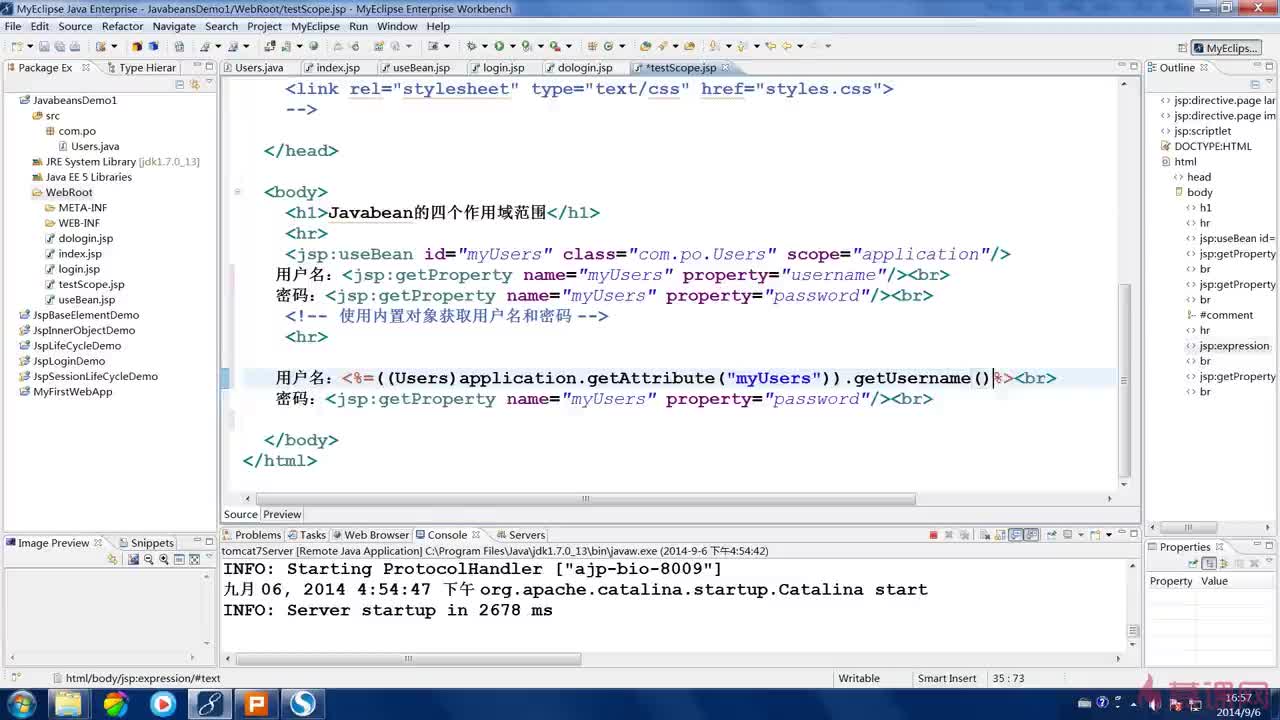
Task: Click the Smart Insert status field
Action: coord(947,678)
